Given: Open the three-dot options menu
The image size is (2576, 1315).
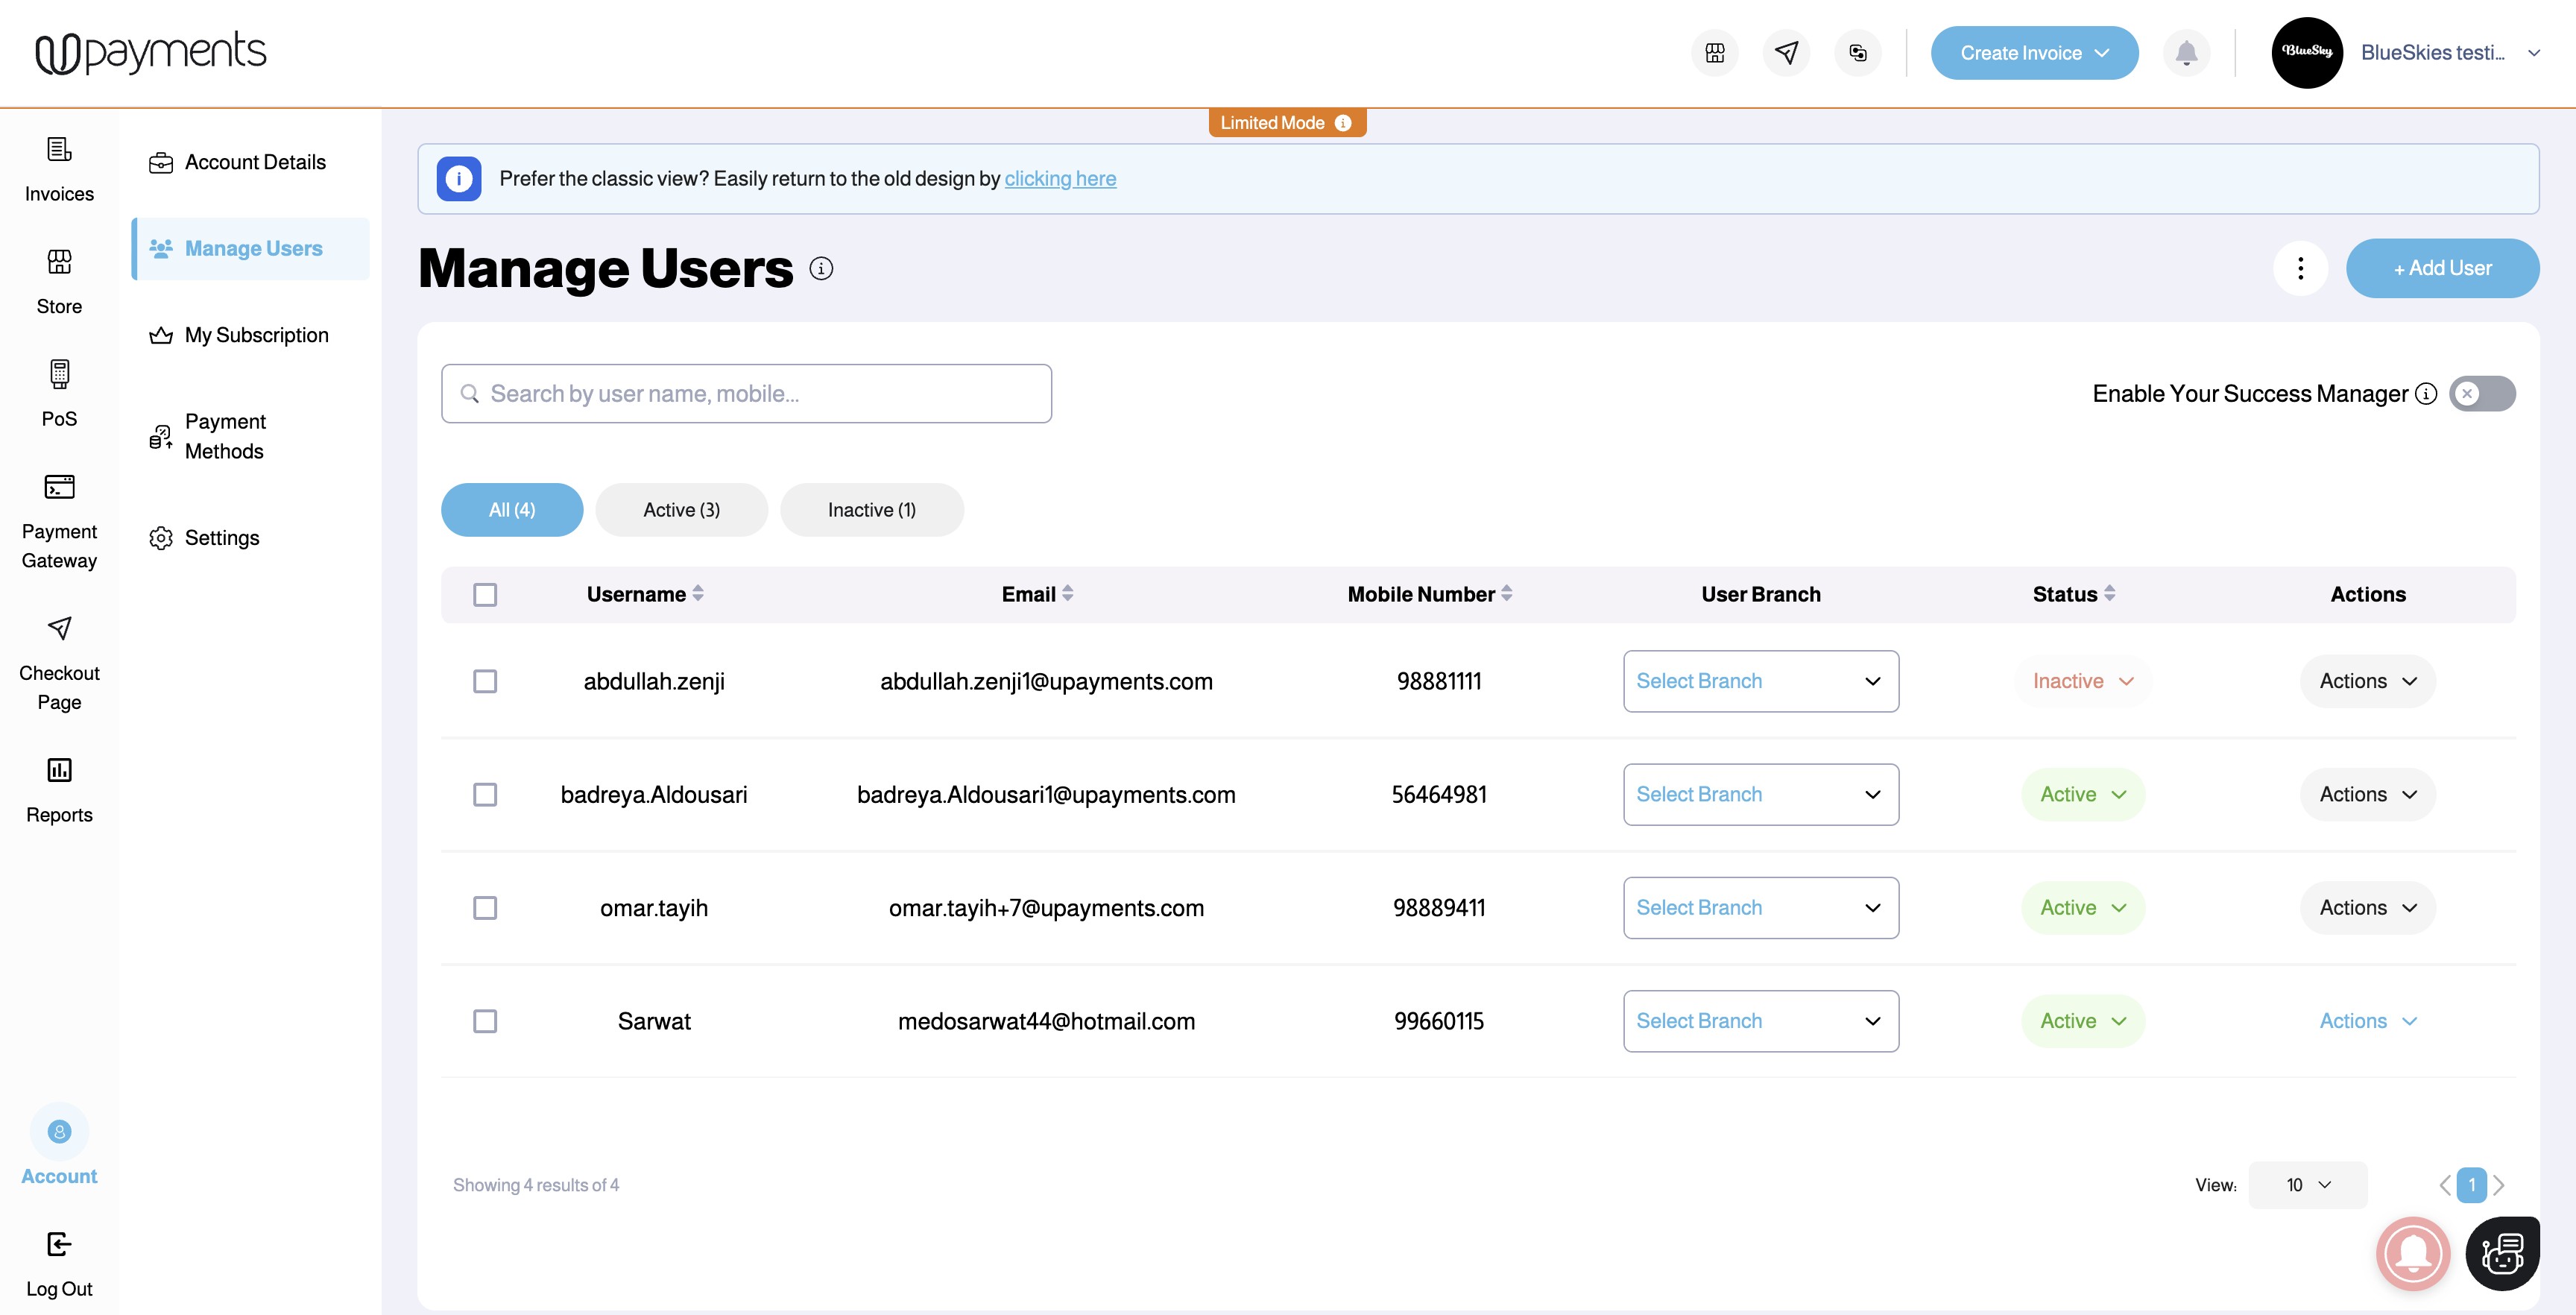Looking at the screenshot, I should point(2300,268).
